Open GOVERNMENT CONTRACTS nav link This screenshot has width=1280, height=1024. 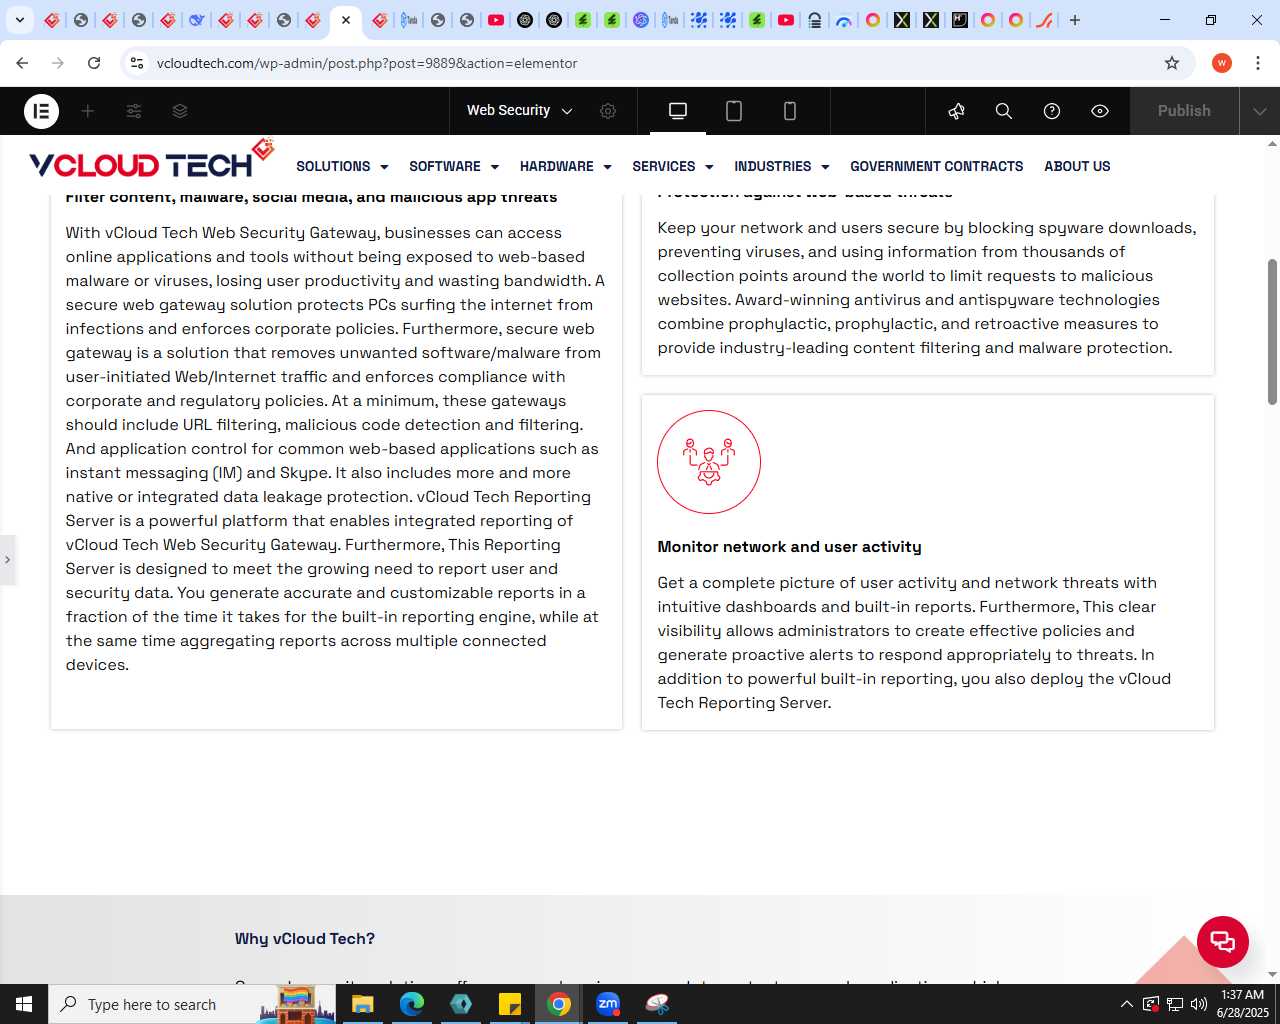tap(937, 166)
